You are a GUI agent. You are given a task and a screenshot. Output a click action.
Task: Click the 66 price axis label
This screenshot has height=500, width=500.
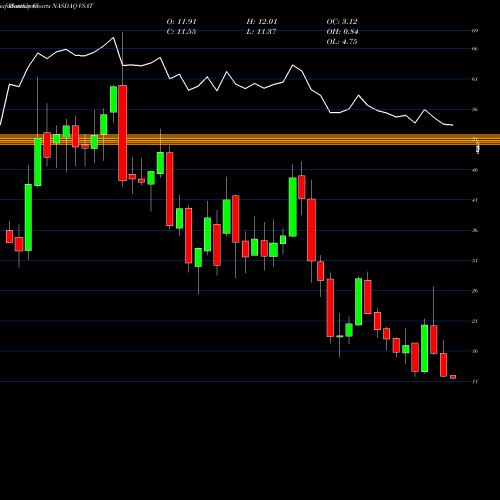tap(475, 49)
